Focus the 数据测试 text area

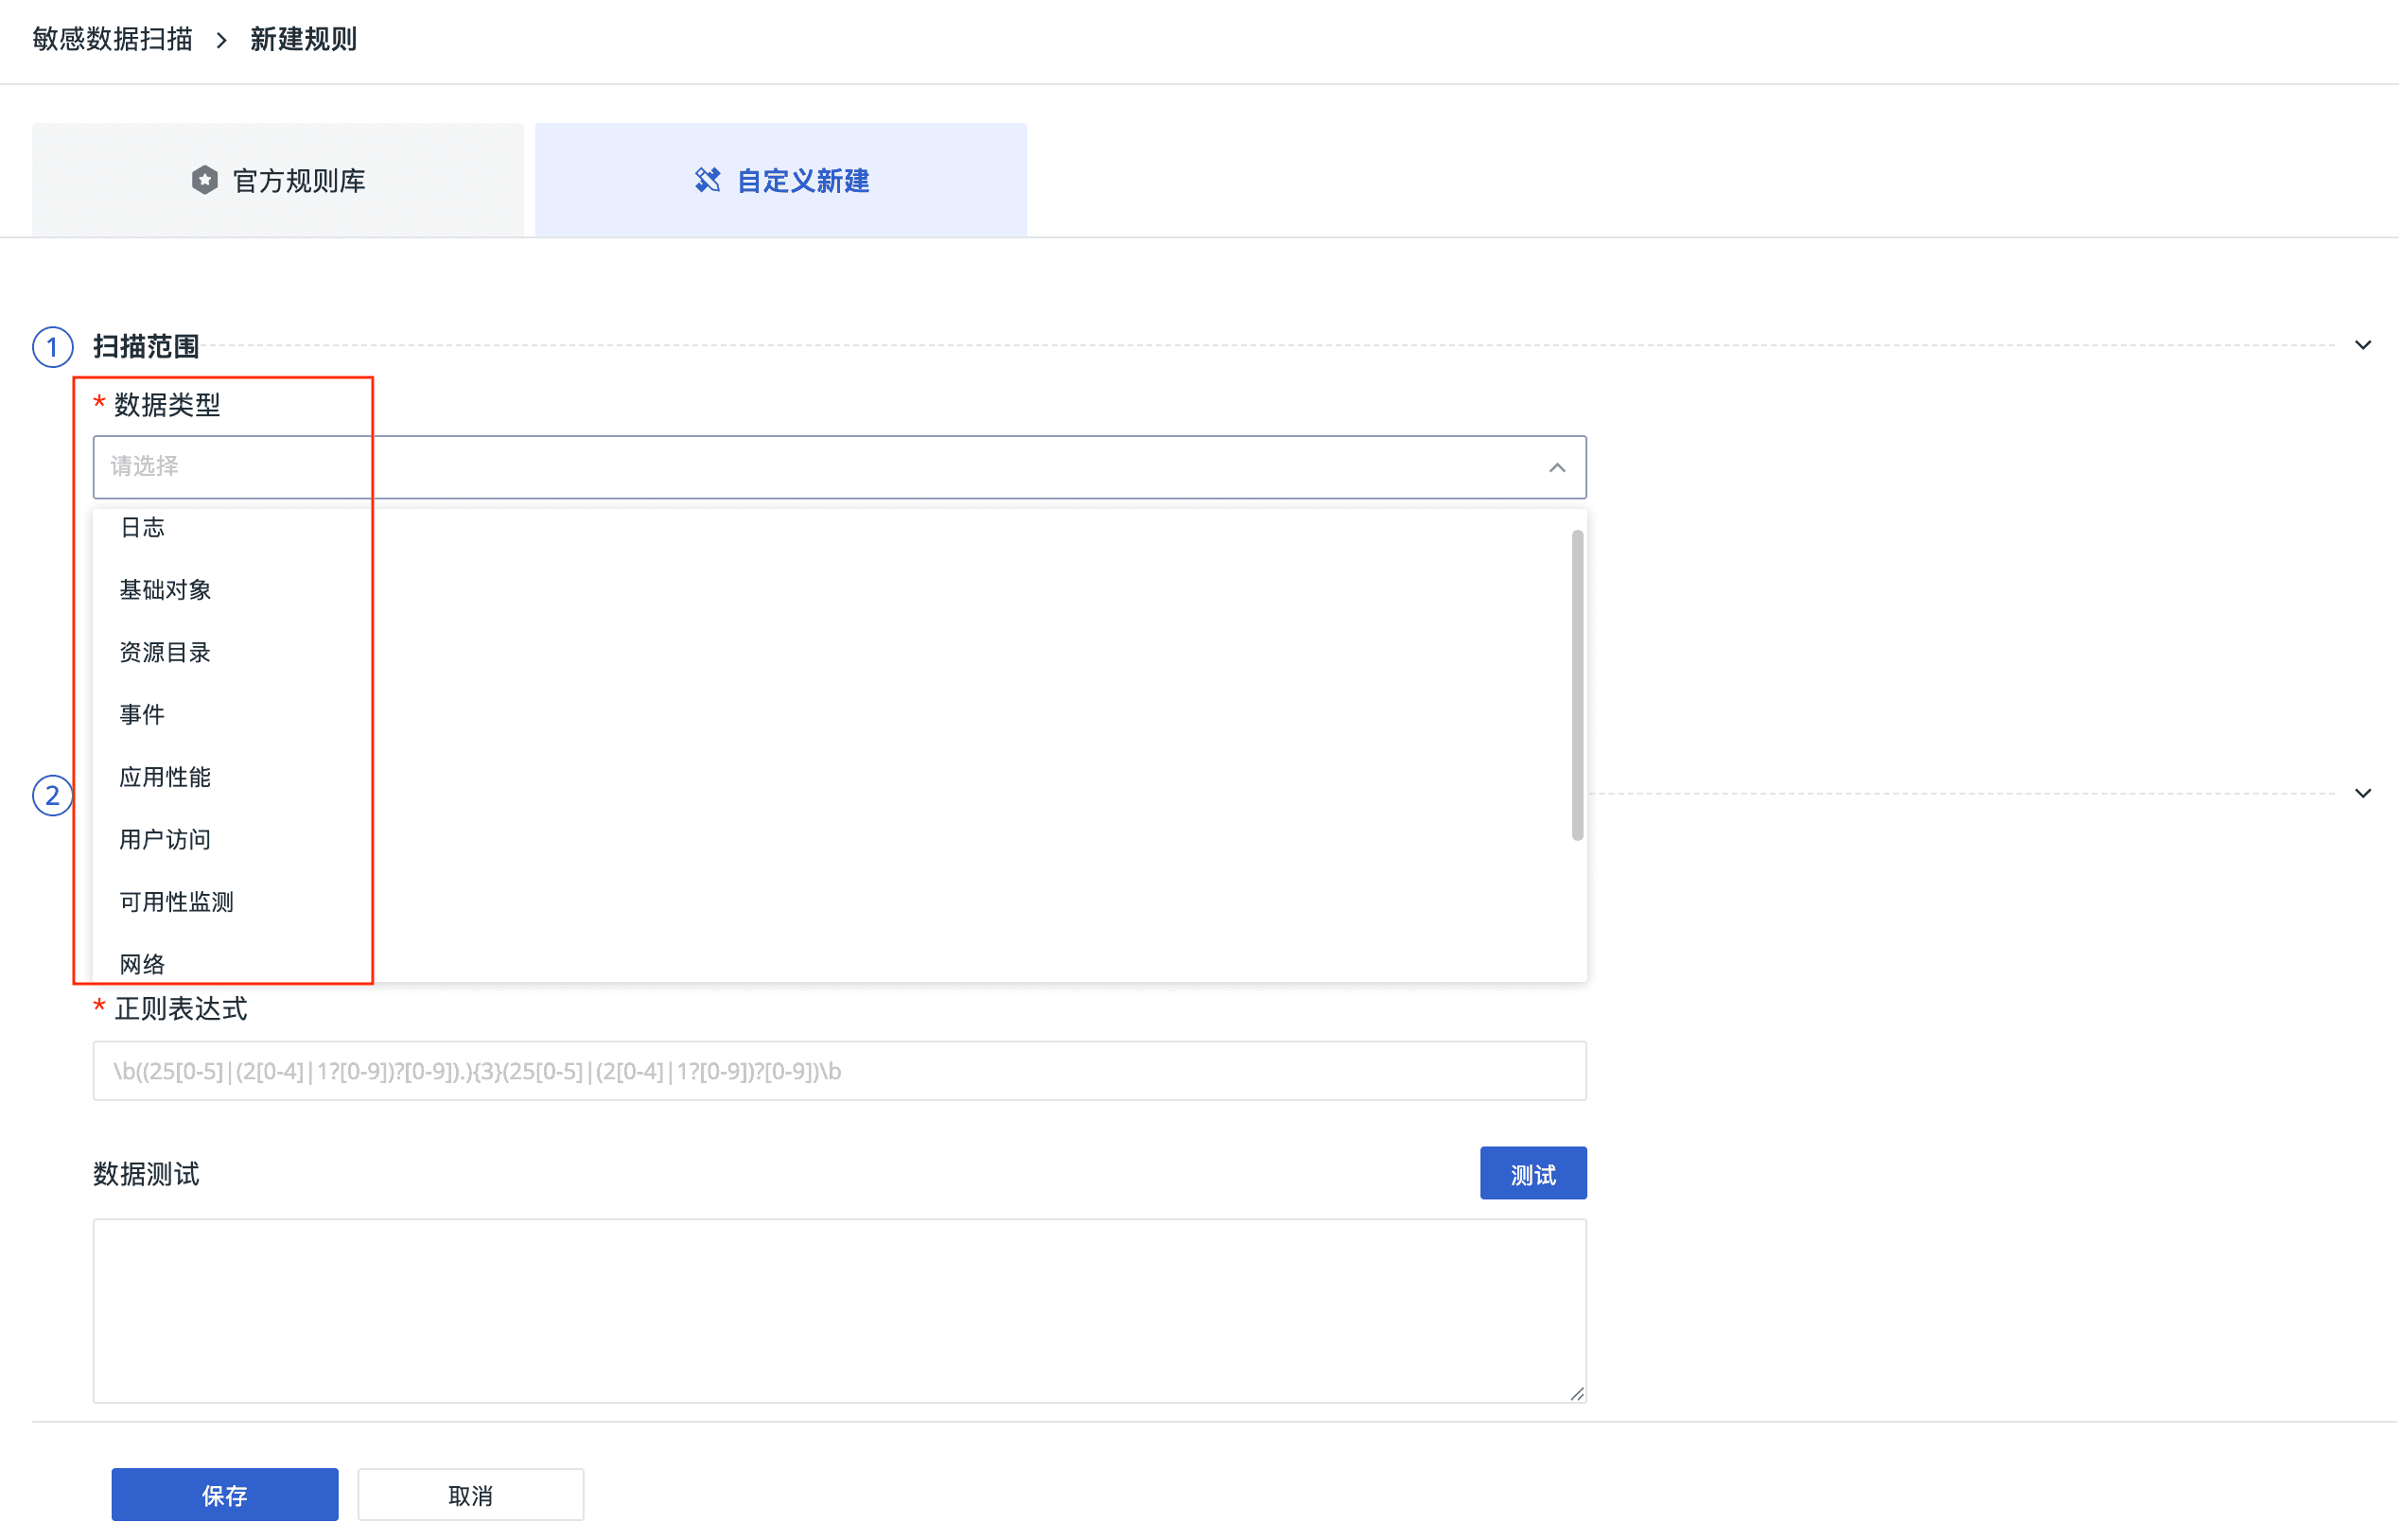(x=839, y=1310)
